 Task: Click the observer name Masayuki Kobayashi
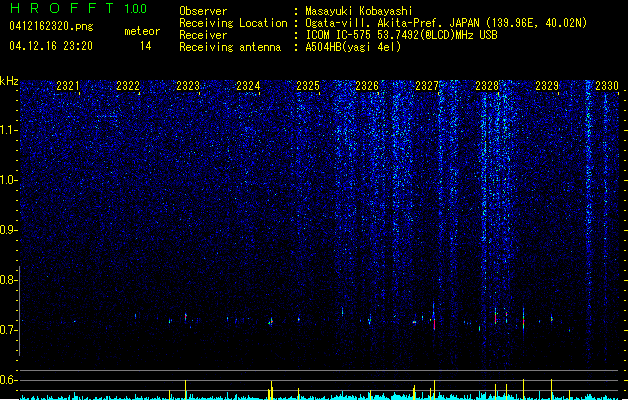(x=359, y=11)
